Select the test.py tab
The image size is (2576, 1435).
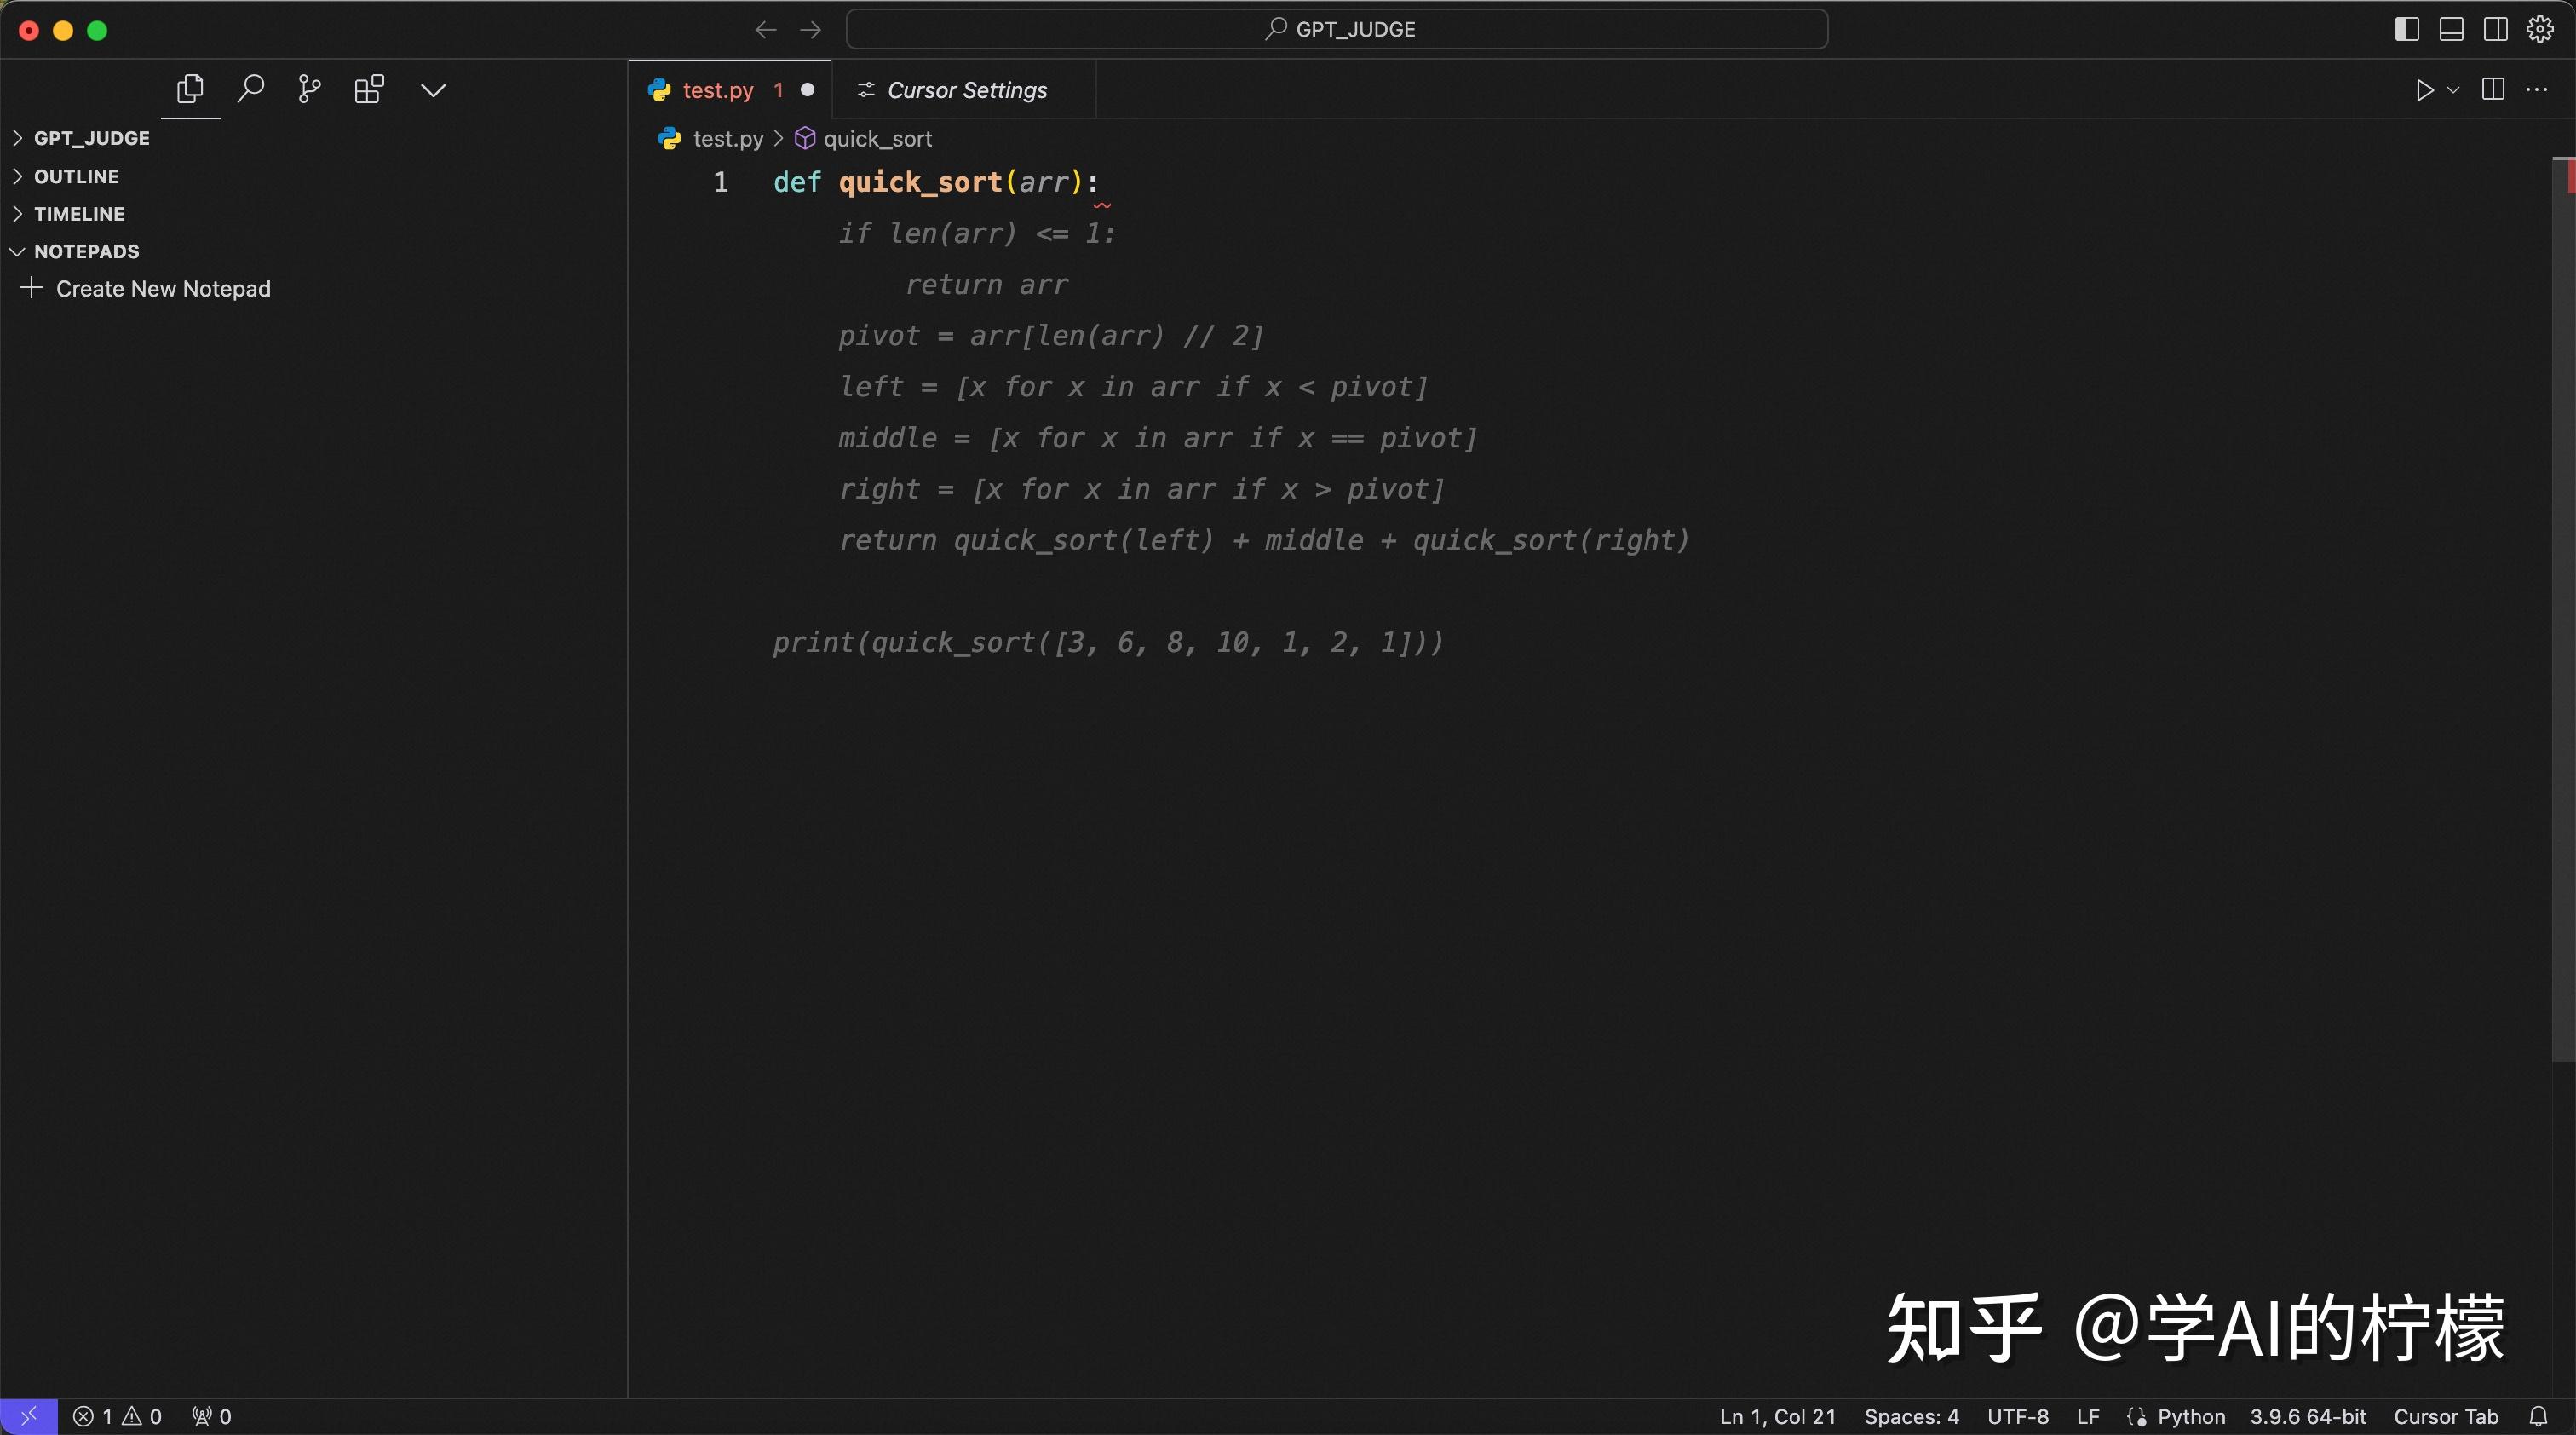718,90
